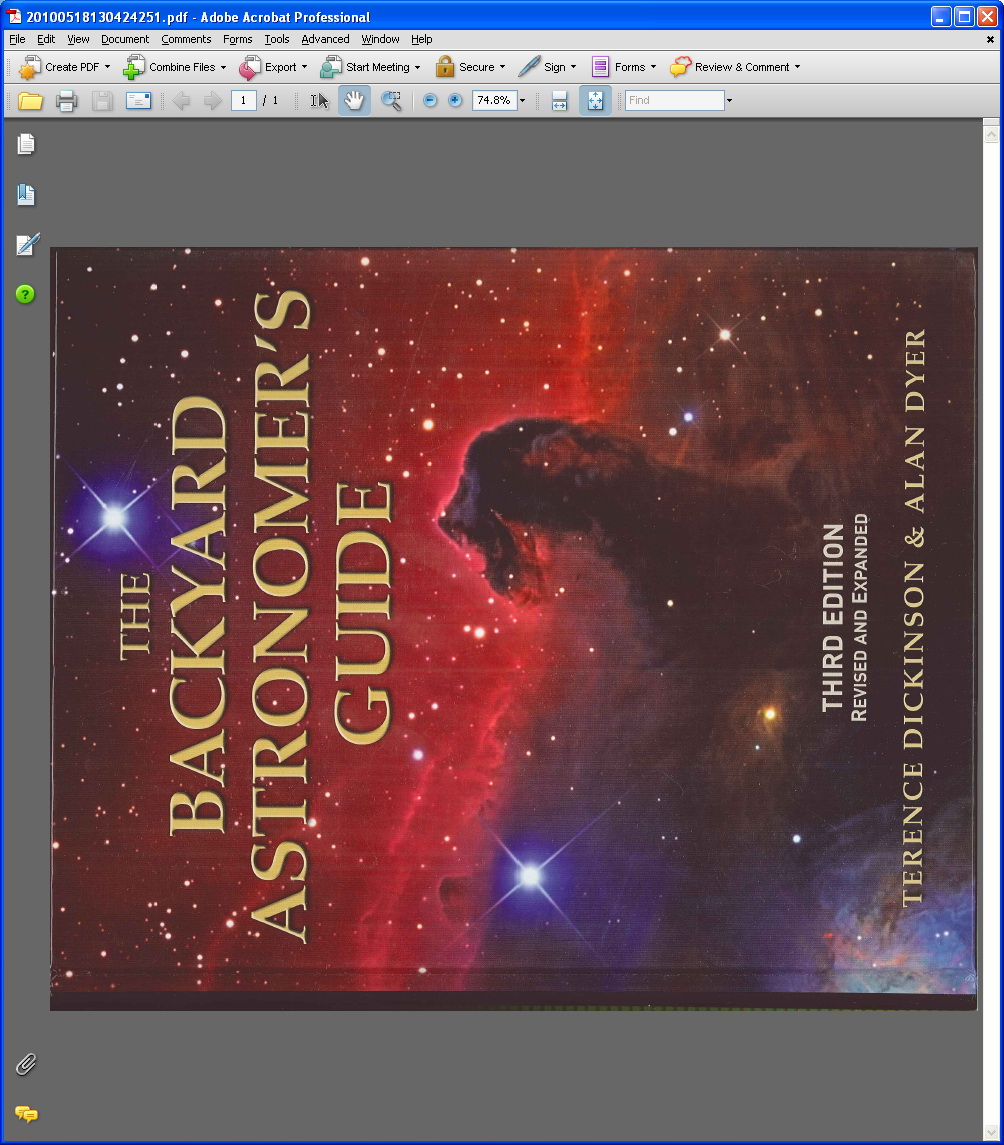
Task: Expand the Sign dropdown arrow
Action: point(573,67)
